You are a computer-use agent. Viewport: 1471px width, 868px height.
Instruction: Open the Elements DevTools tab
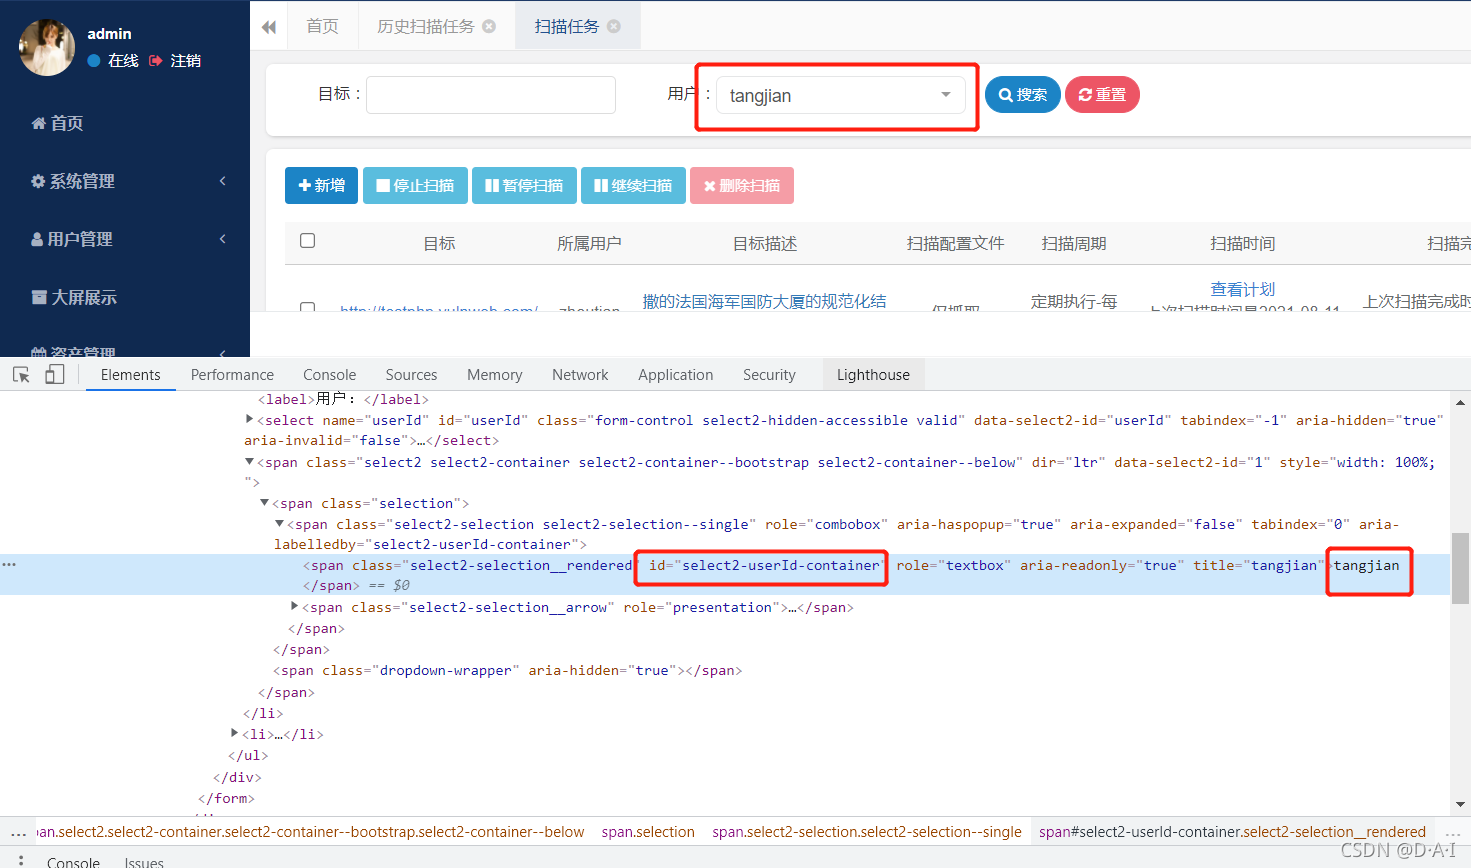130,375
